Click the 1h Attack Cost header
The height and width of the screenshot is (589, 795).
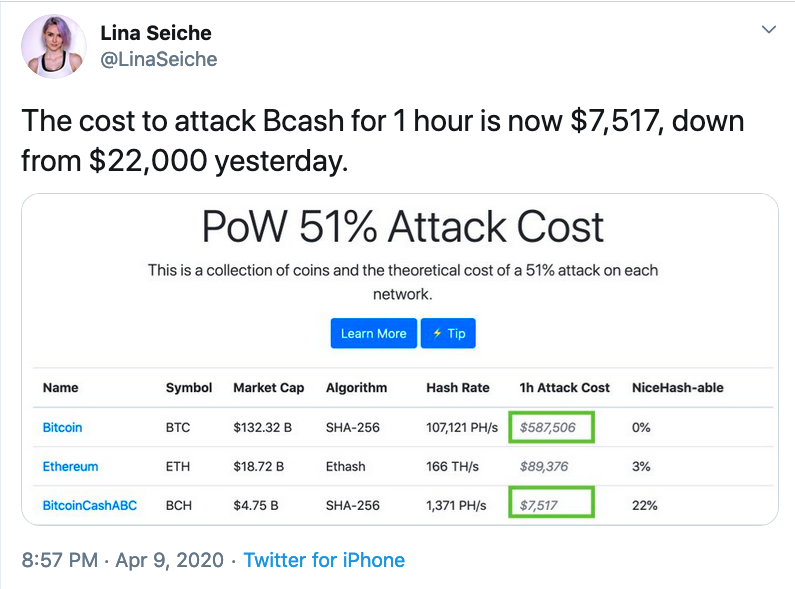564,388
